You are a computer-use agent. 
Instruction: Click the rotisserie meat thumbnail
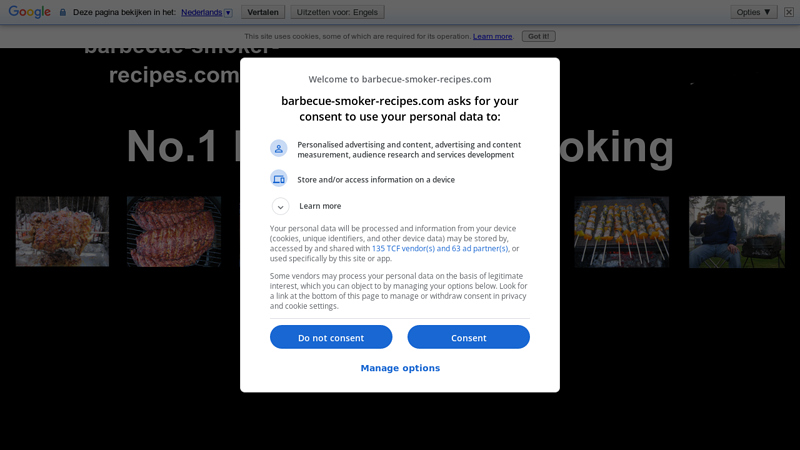[62, 232]
